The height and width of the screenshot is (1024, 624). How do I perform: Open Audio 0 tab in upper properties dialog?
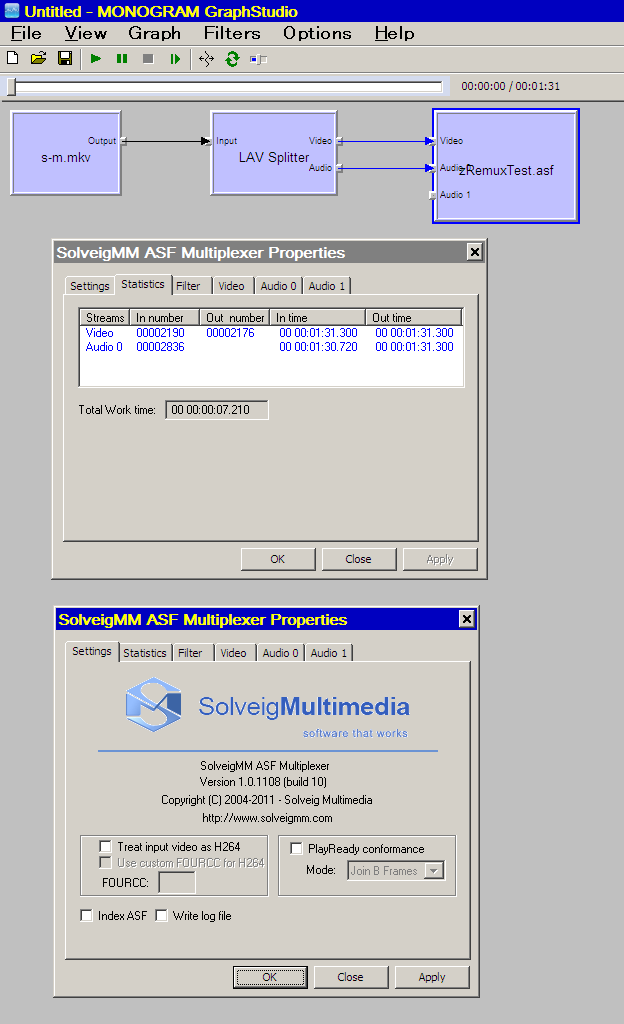click(x=279, y=286)
